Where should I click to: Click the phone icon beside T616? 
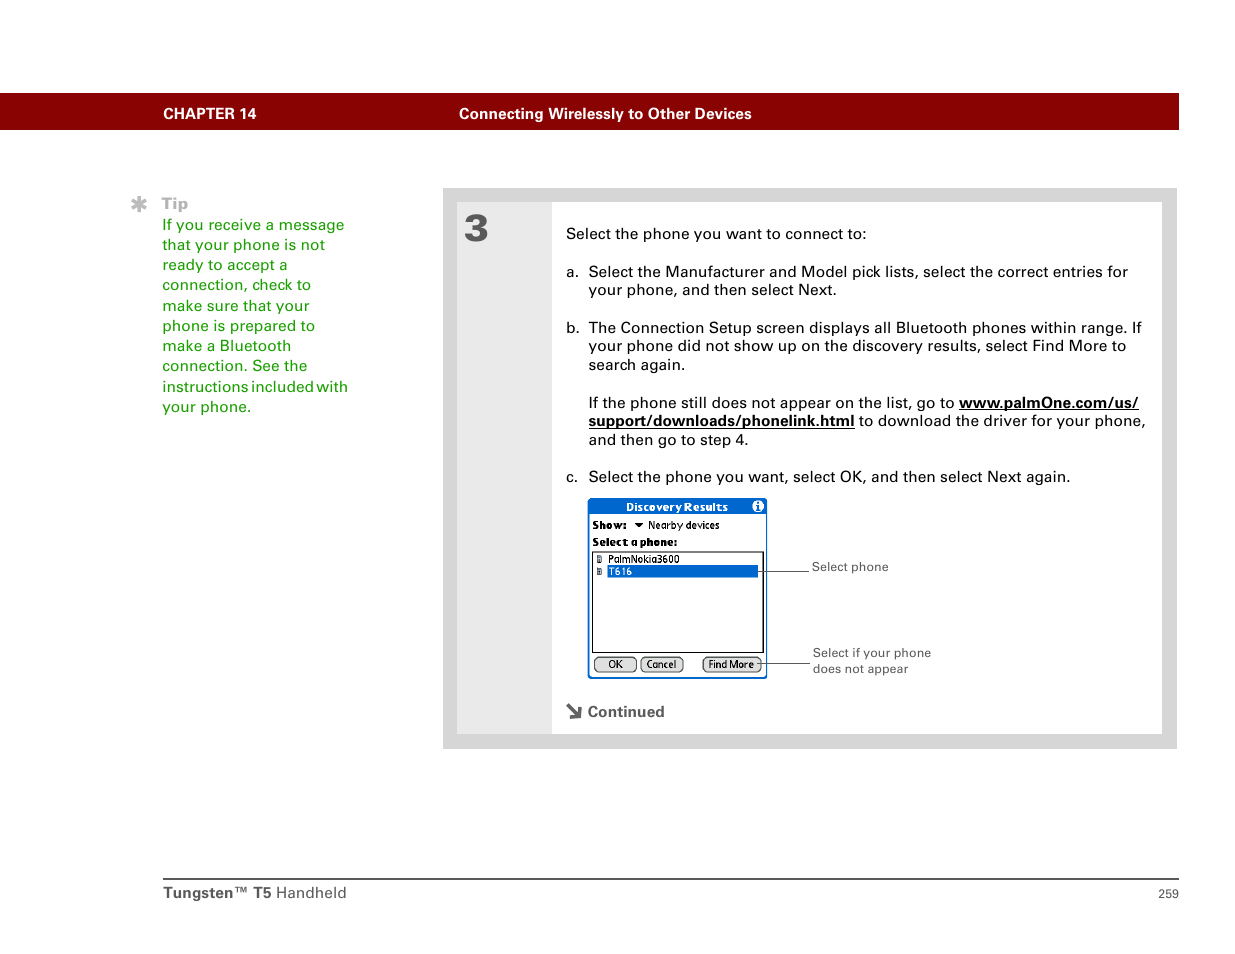pyautogui.click(x=600, y=572)
